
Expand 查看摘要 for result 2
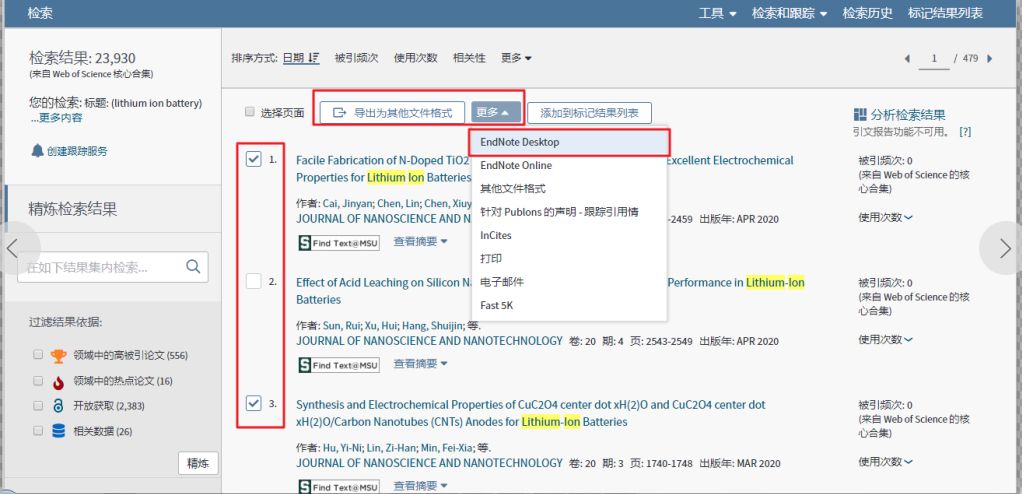pos(420,363)
